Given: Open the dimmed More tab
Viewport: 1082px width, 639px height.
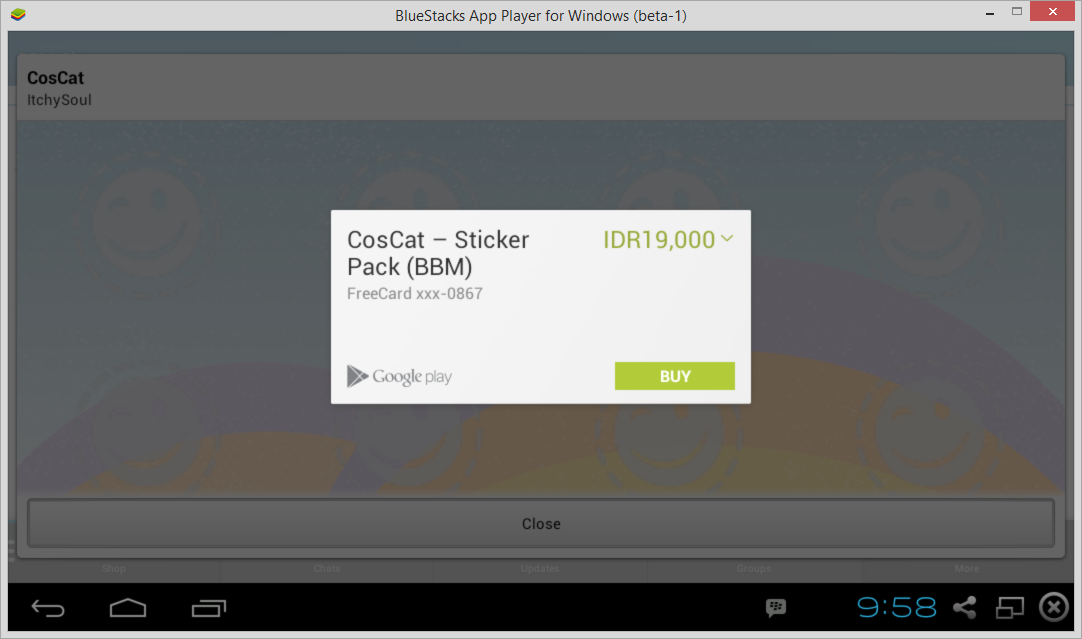Looking at the screenshot, I should tap(967, 569).
